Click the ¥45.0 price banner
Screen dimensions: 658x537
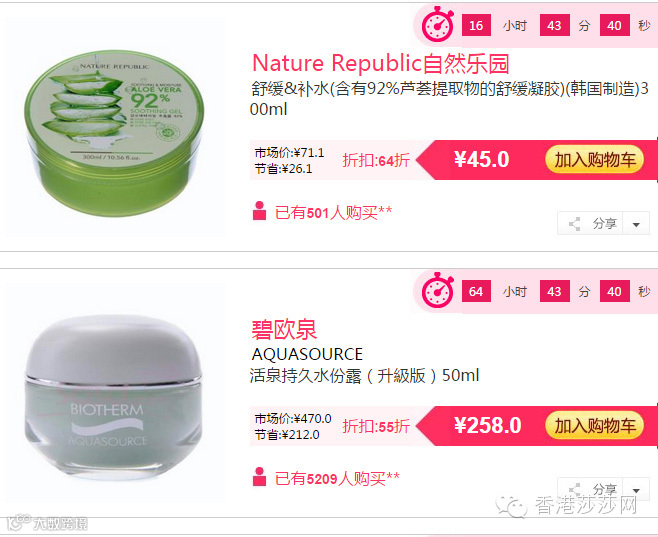481,160
